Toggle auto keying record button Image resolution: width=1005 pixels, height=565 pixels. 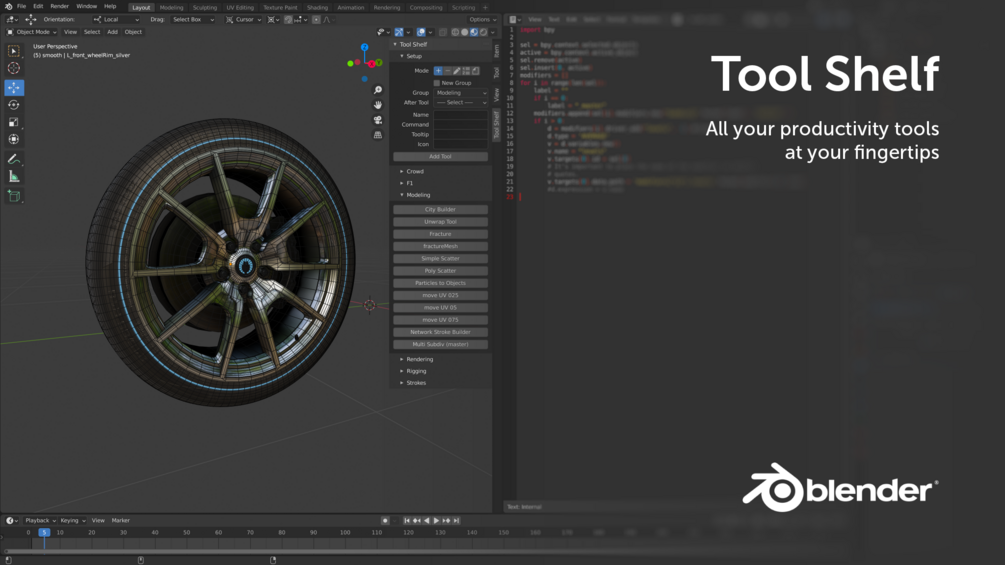coord(385,521)
